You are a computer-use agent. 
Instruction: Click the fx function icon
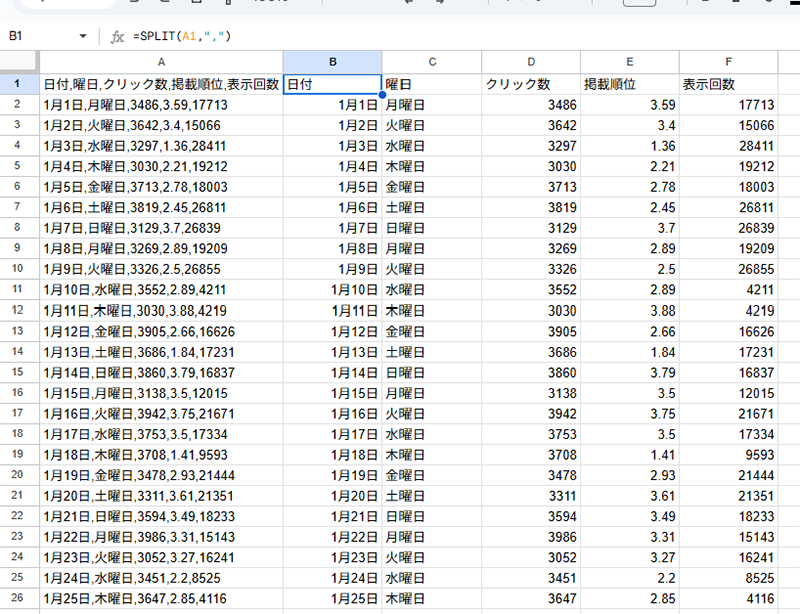(x=117, y=37)
